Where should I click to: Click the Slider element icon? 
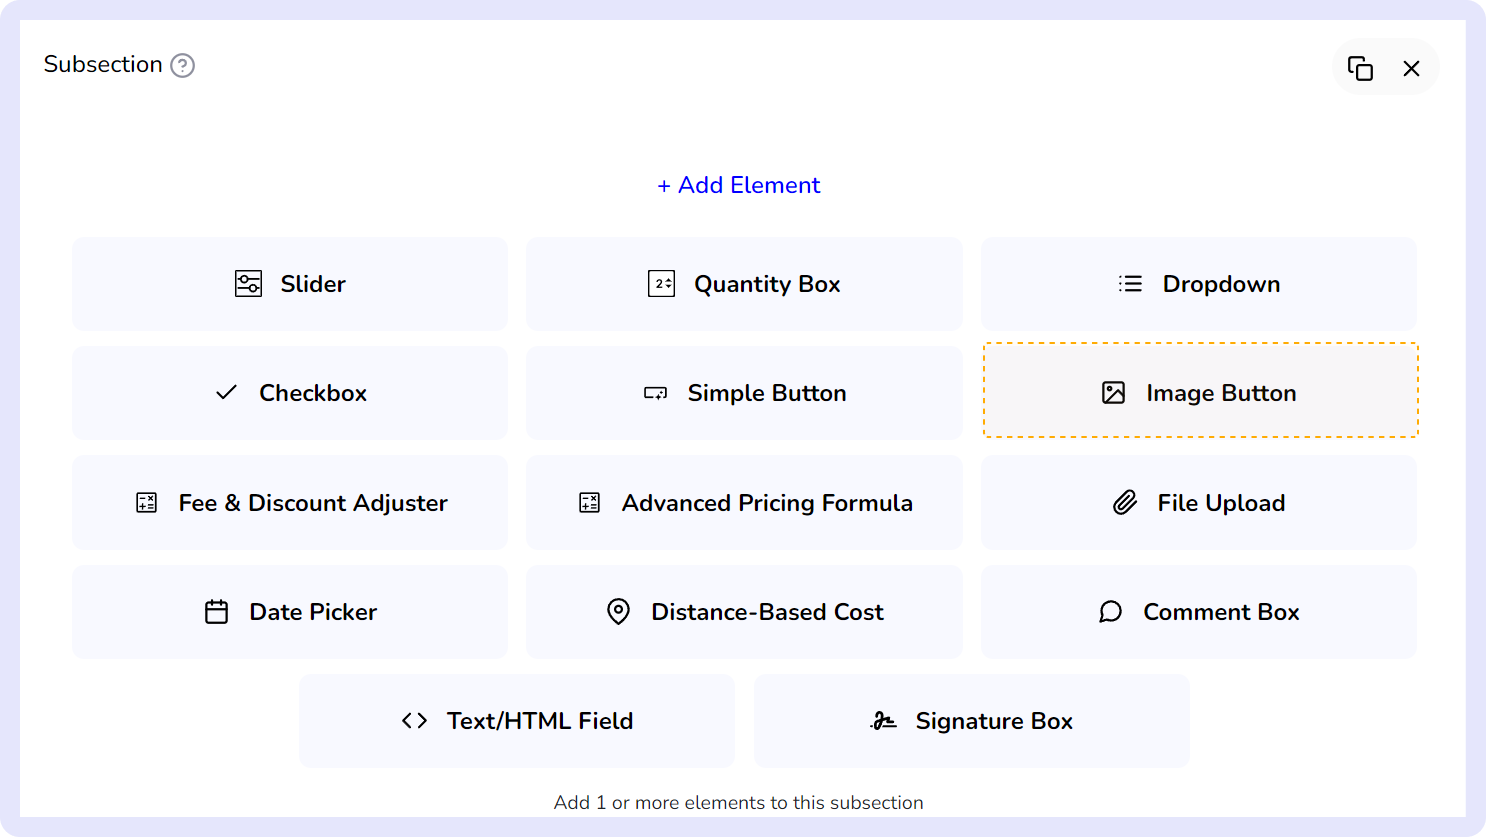(248, 284)
